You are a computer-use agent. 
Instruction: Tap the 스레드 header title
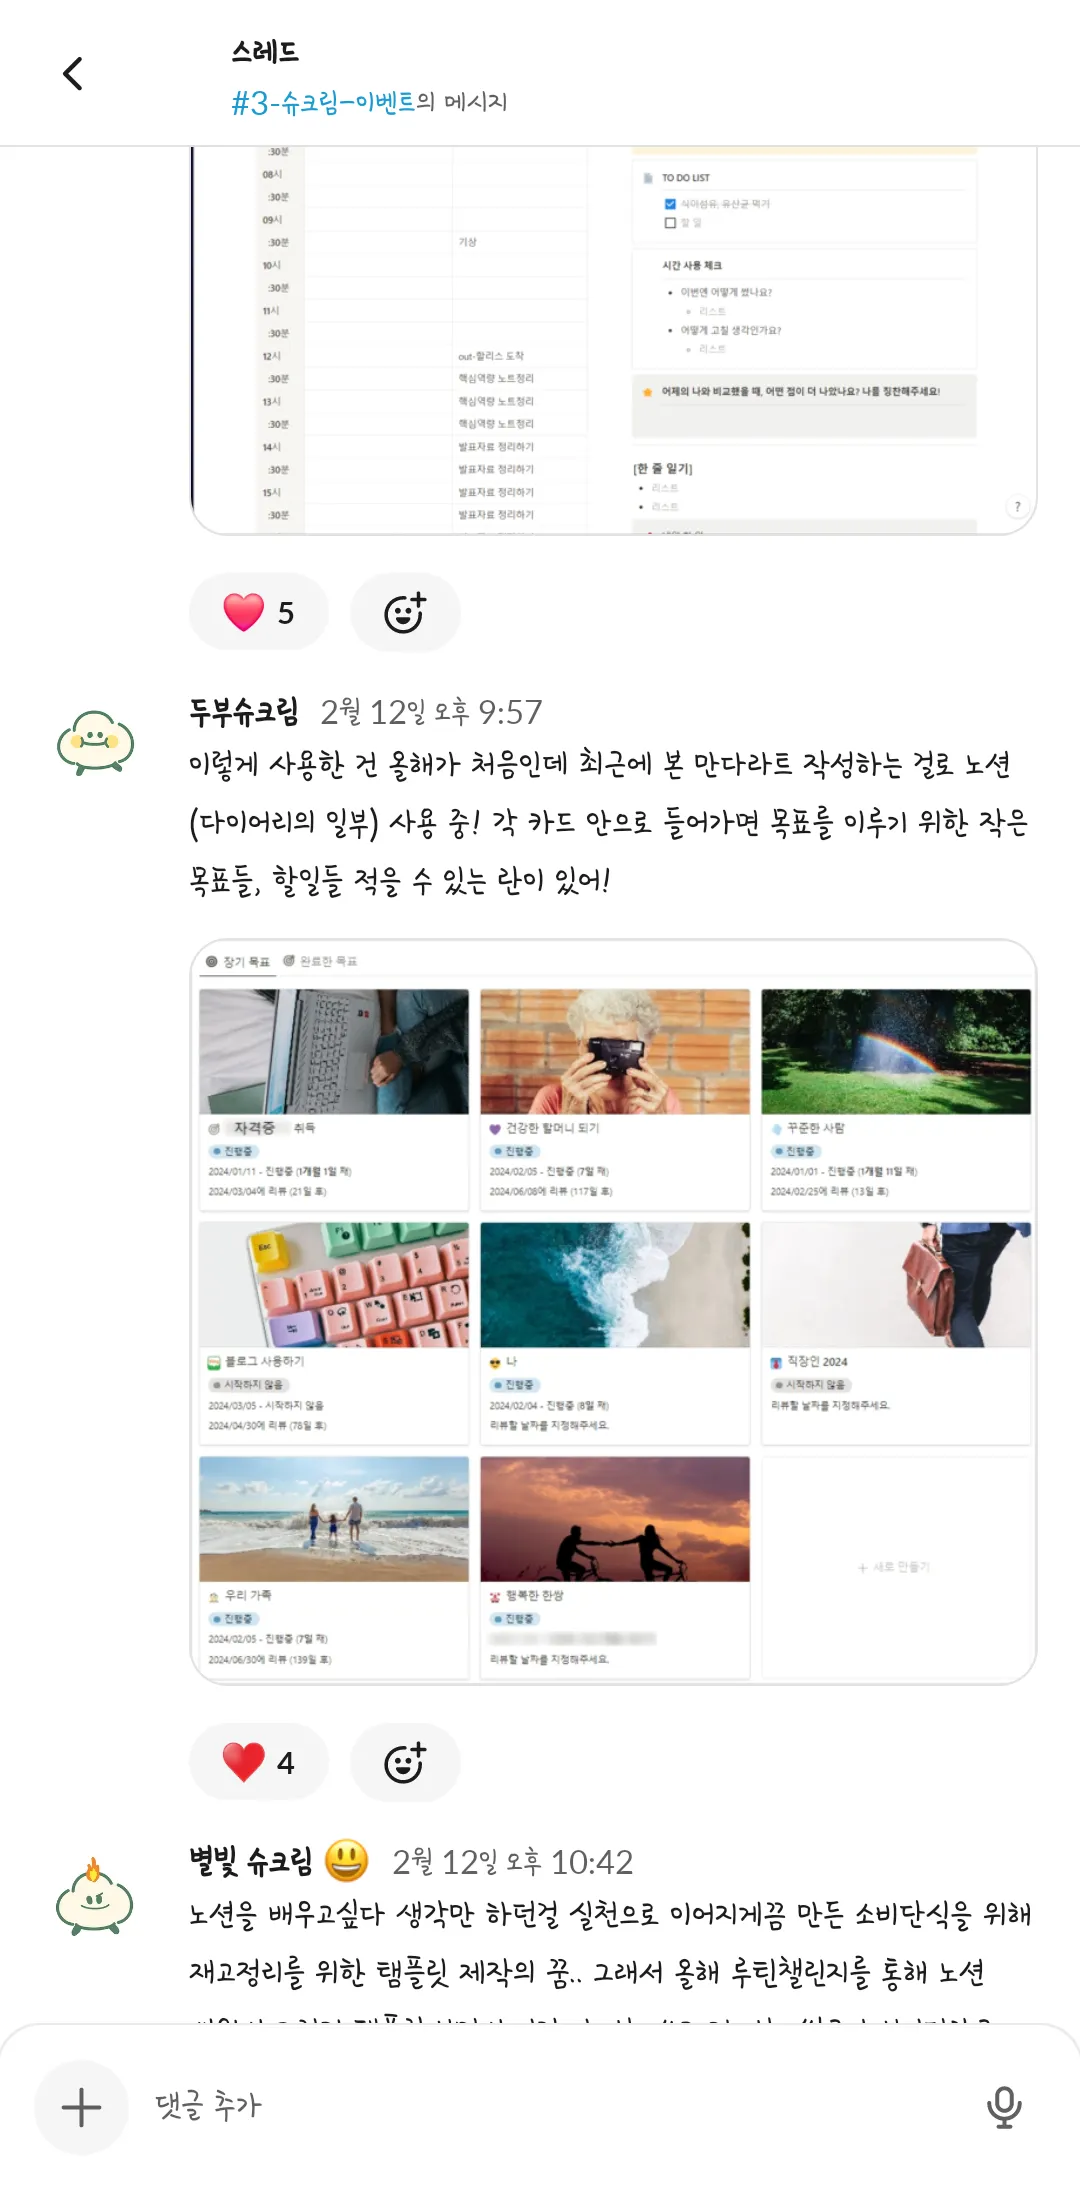pyautogui.click(x=265, y=52)
